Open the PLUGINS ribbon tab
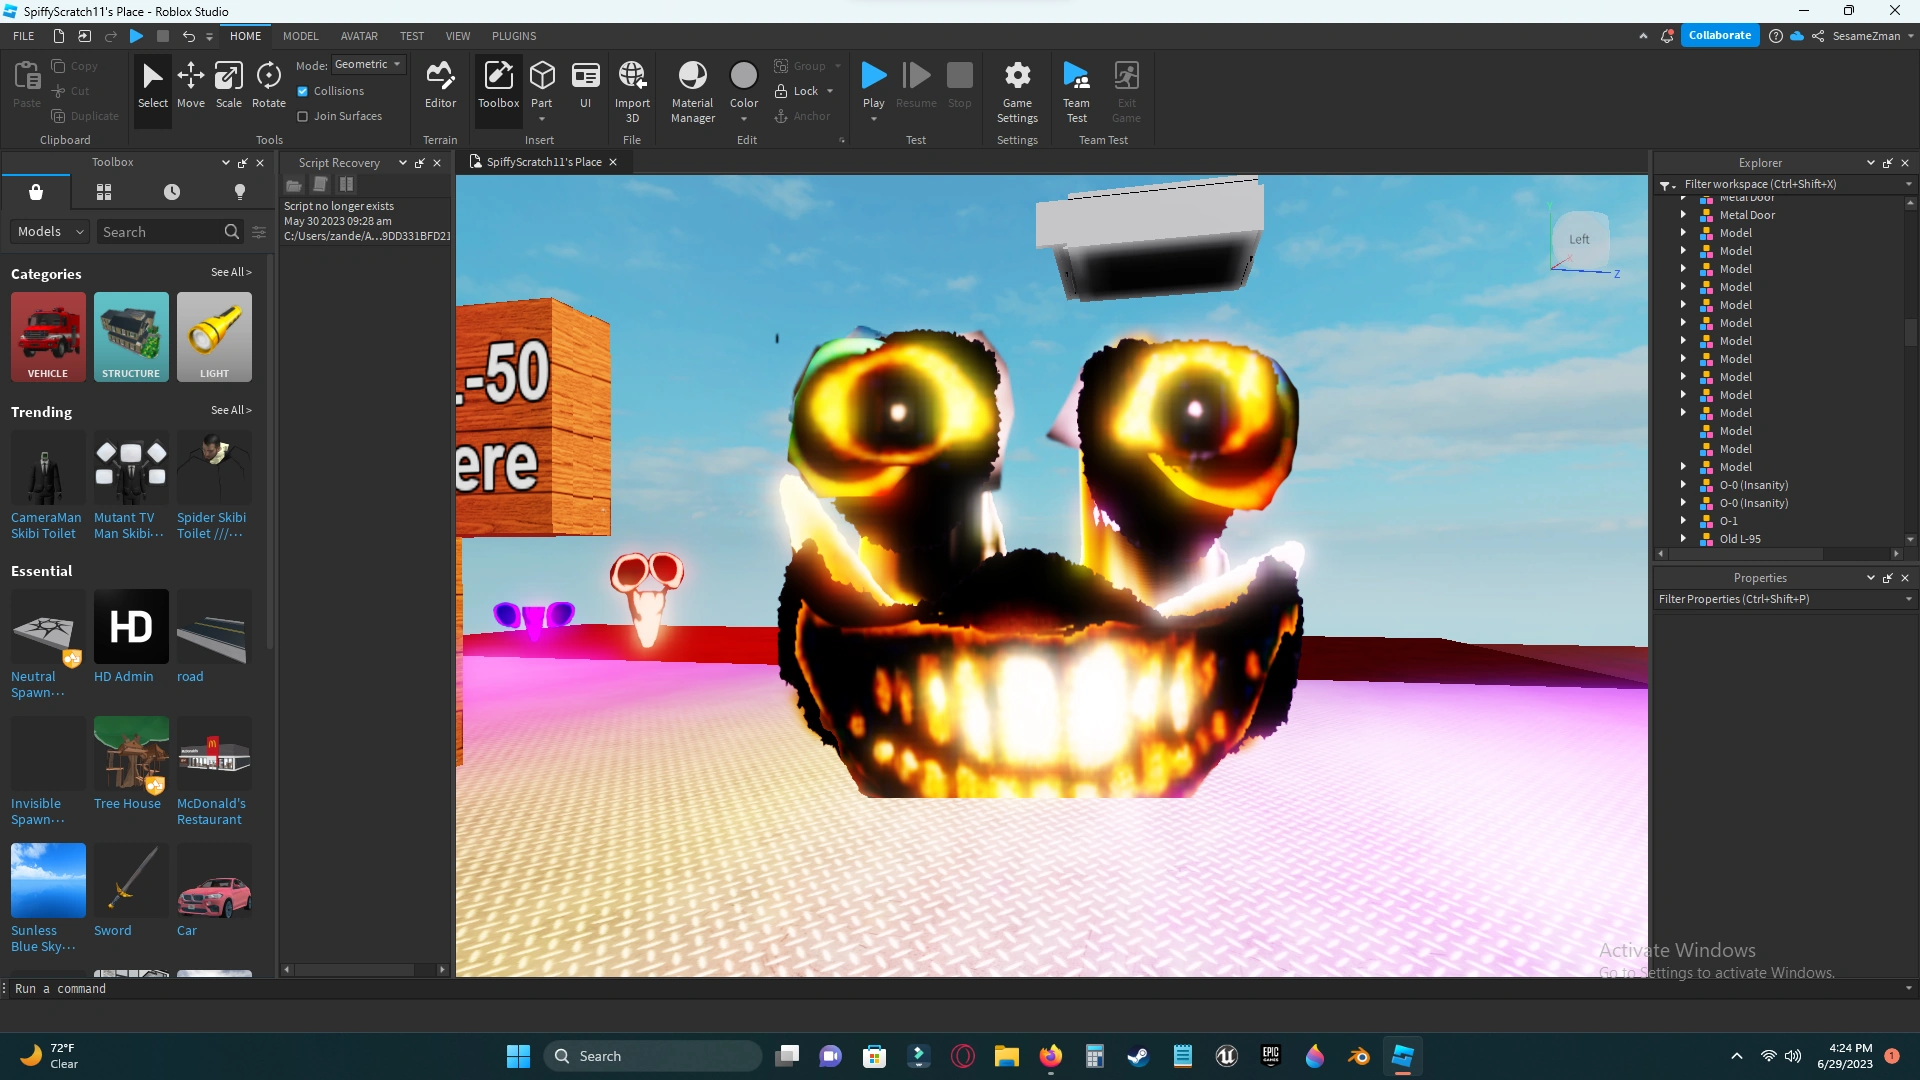Viewport: 1920px width, 1080px height. point(514,36)
